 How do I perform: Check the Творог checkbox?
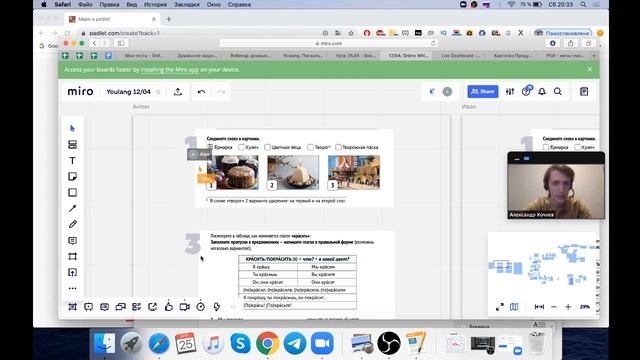pyautogui.click(x=310, y=147)
